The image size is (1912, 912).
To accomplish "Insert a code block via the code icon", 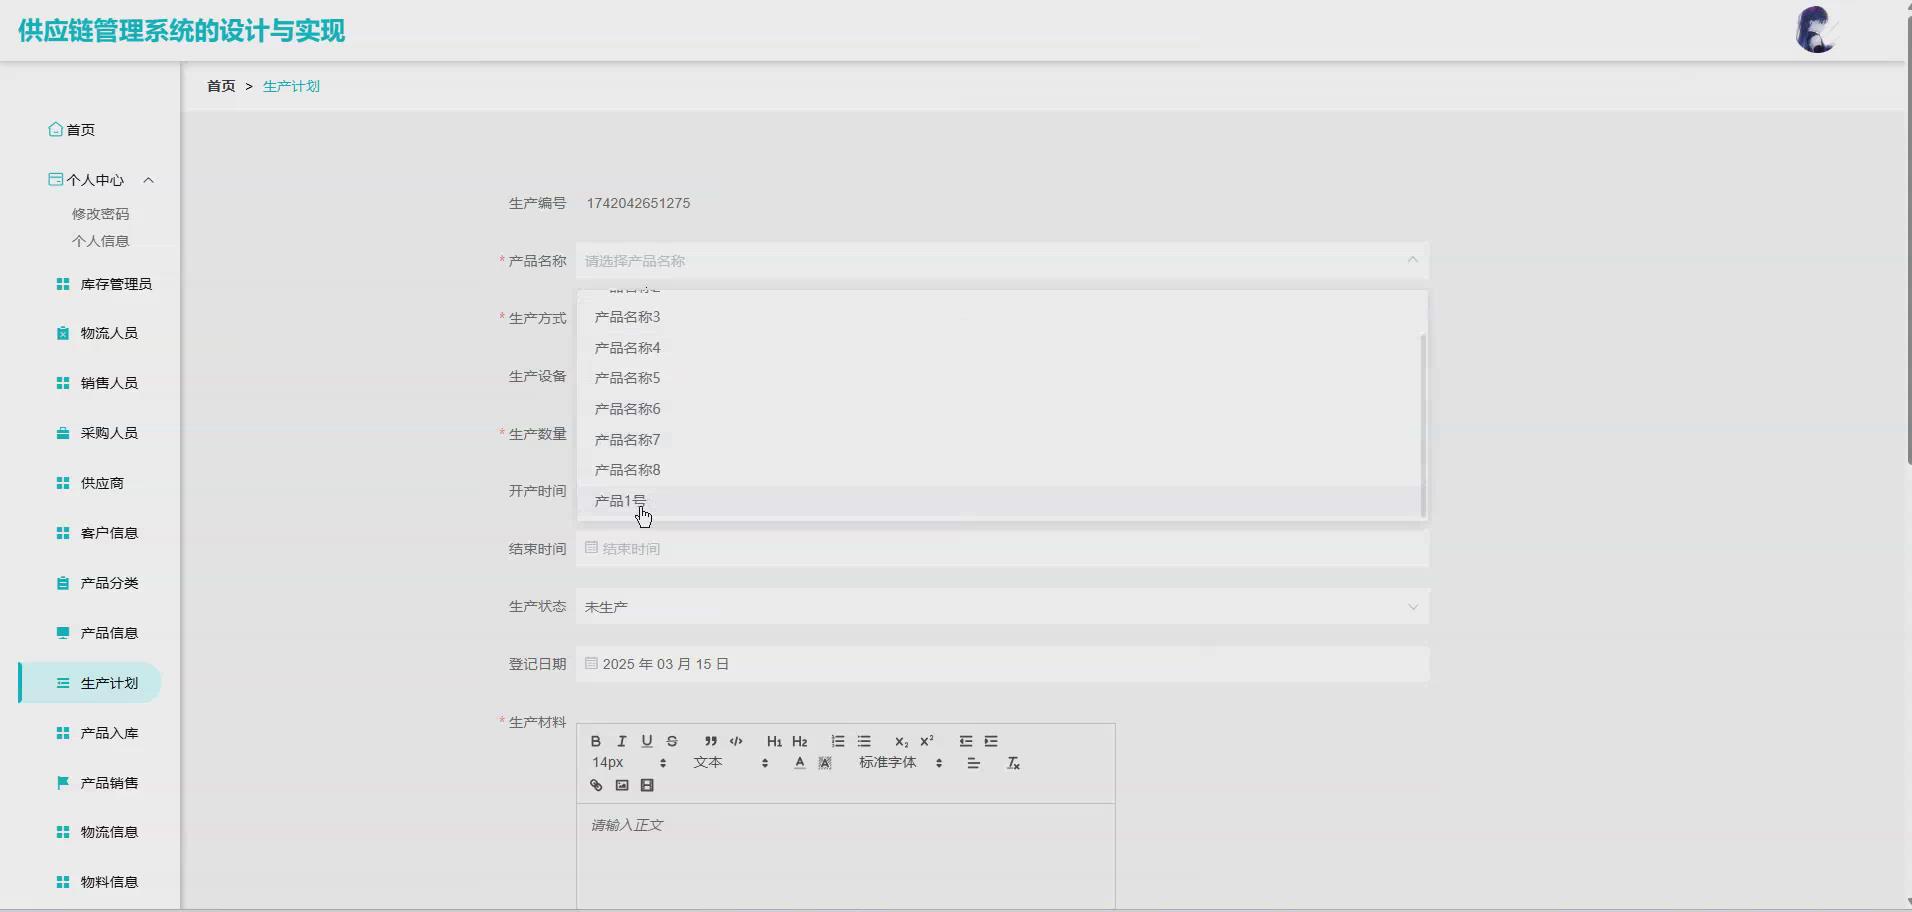I will [x=736, y=741].
